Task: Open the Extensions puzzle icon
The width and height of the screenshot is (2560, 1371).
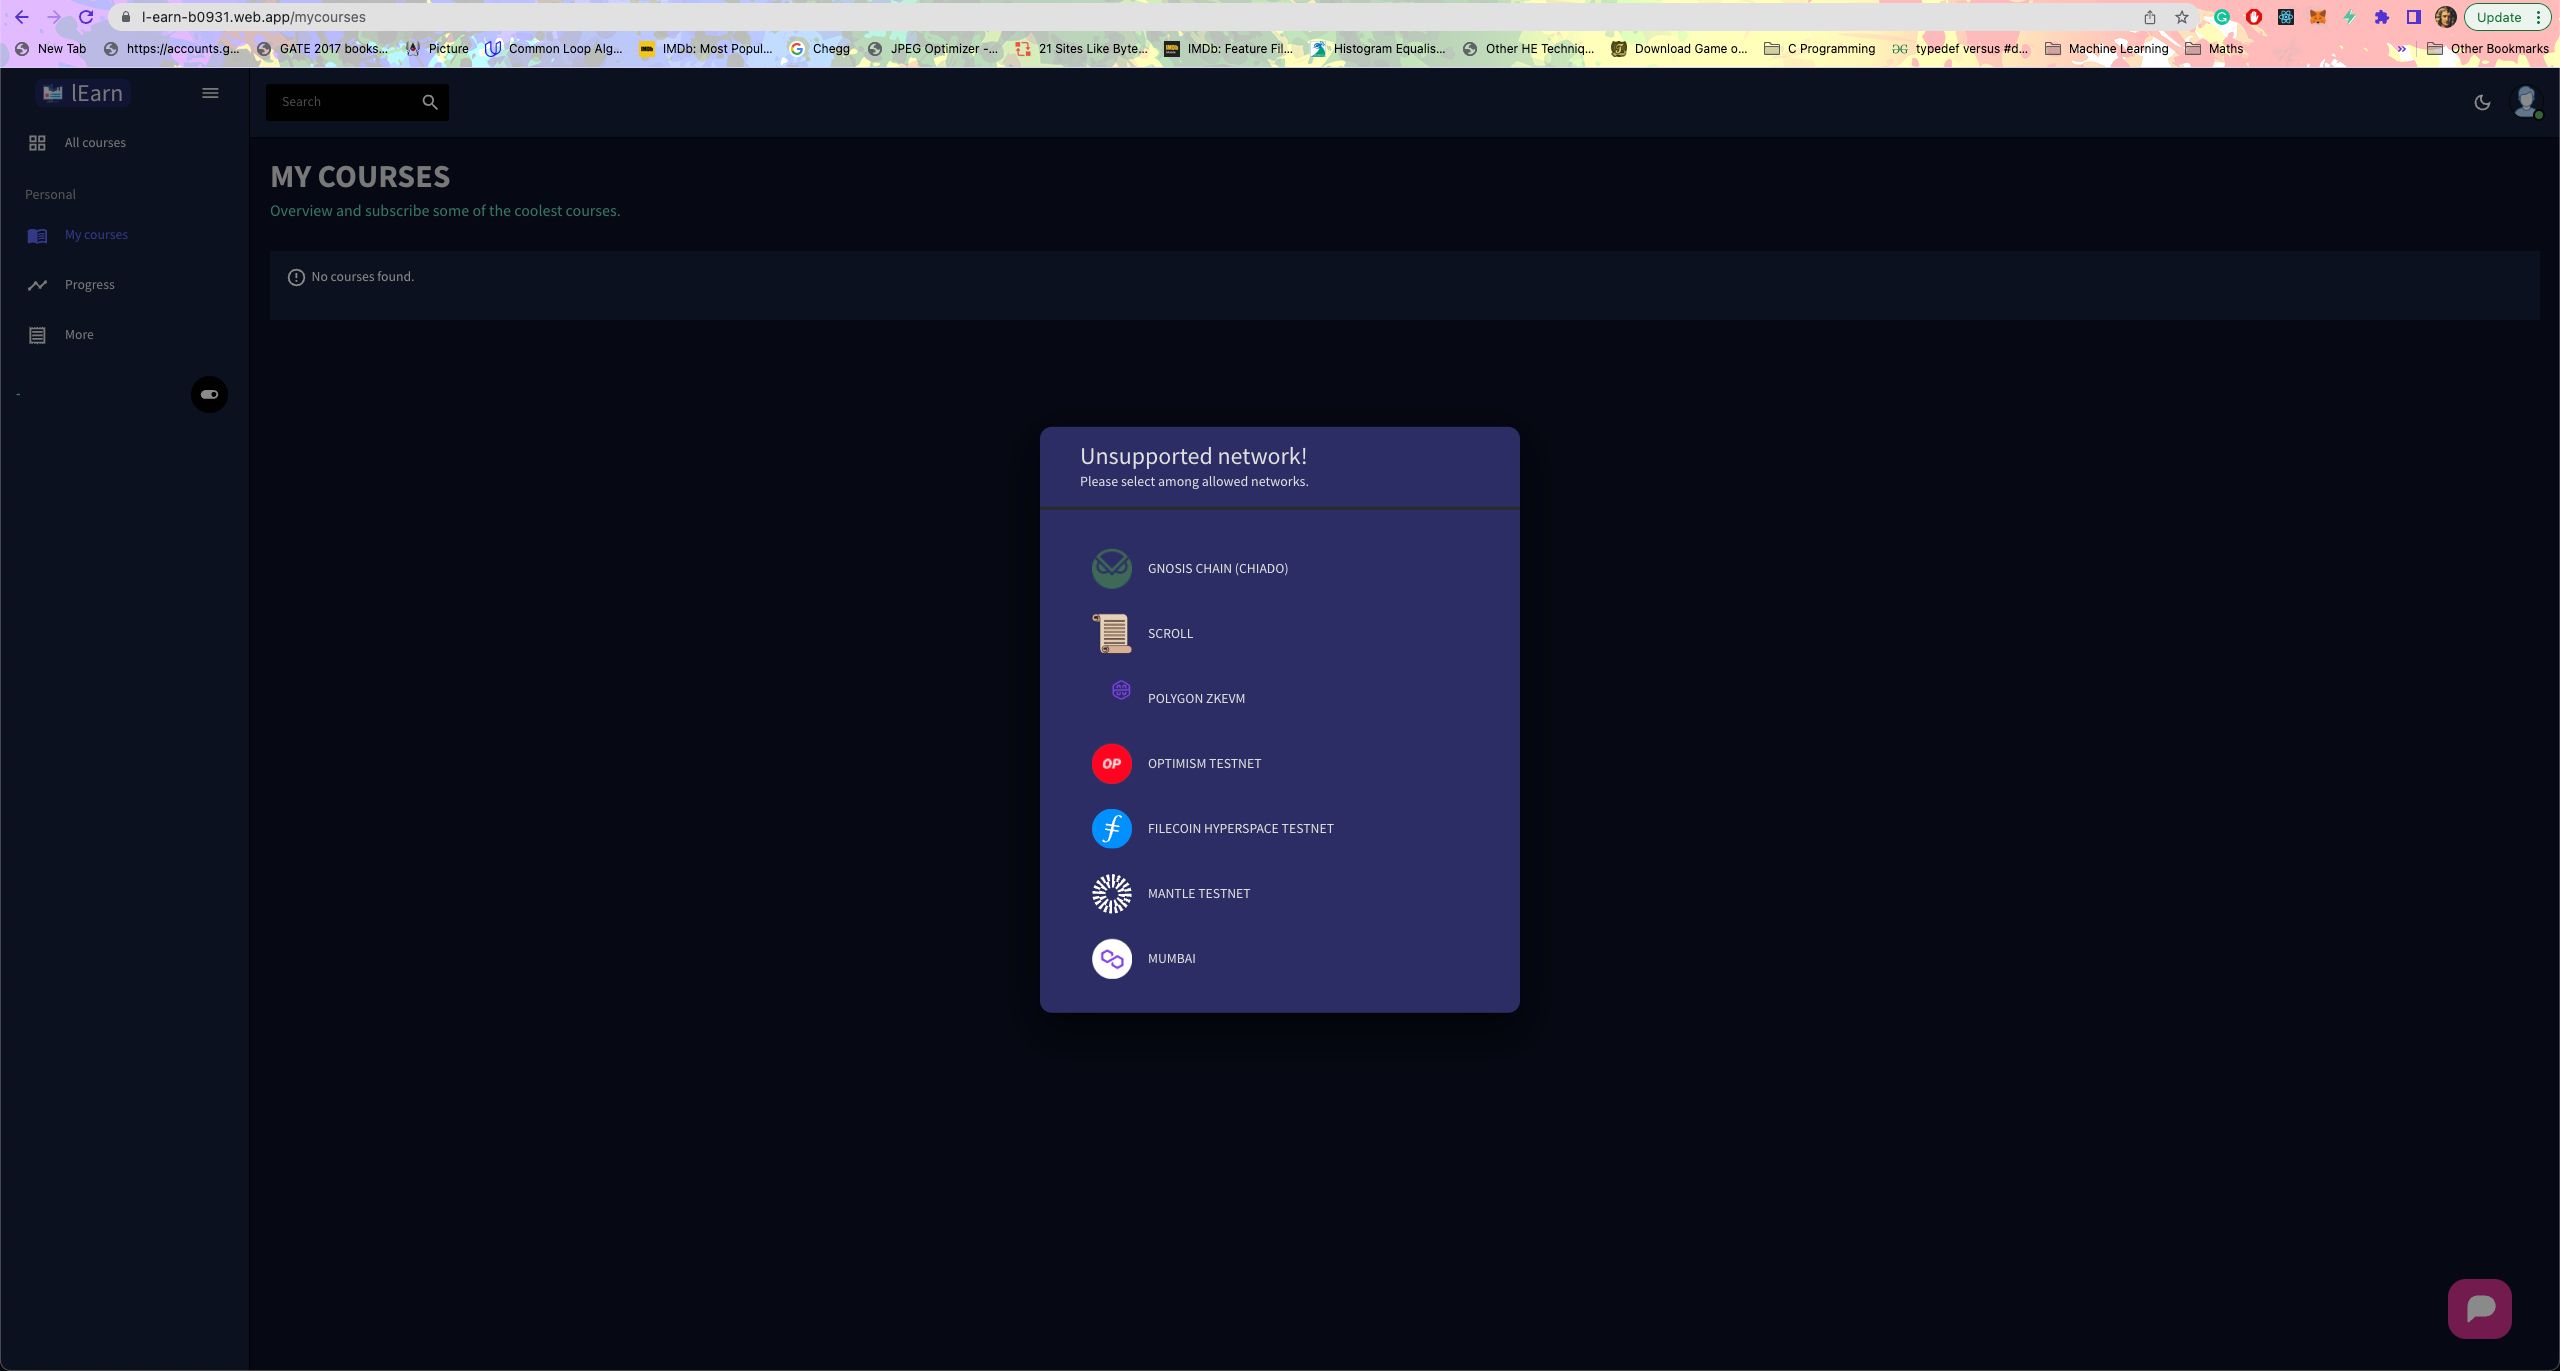Action: [x=2381, y=17]
